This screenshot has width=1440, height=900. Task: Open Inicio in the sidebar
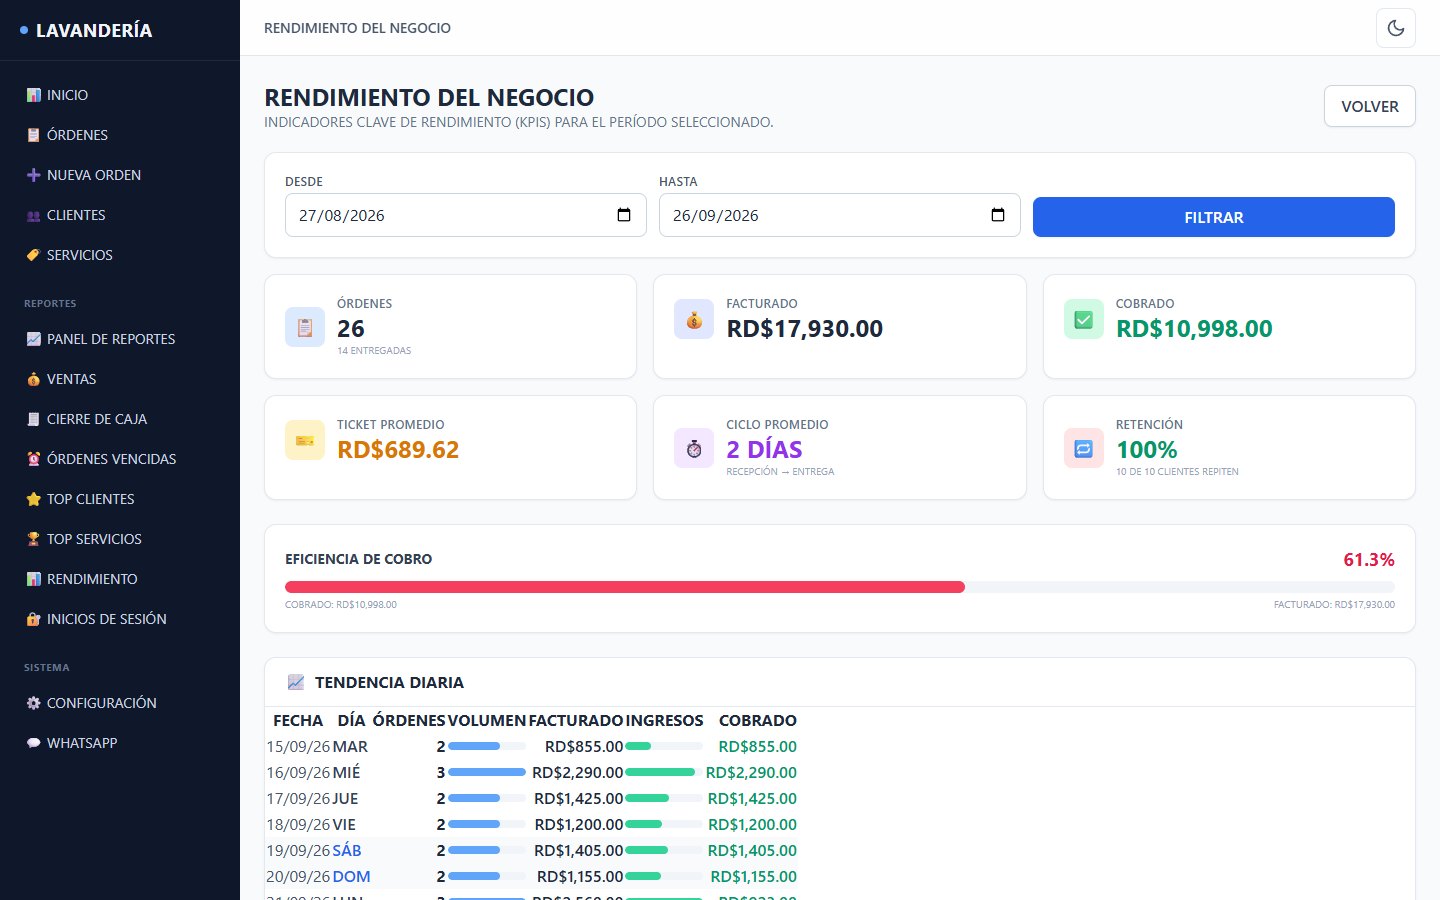coord(120,95)
